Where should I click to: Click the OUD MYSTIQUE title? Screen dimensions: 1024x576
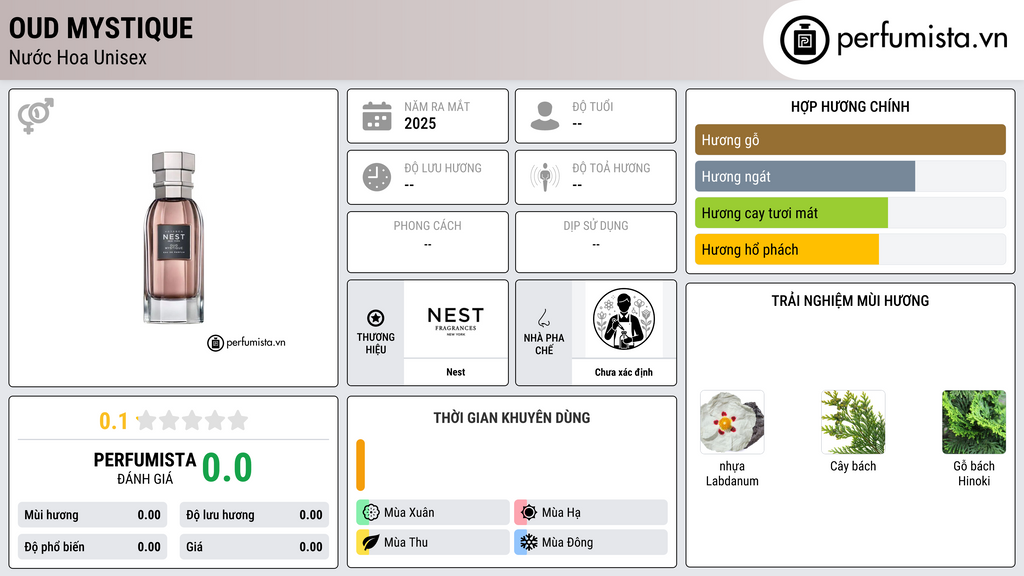(101, 28)
